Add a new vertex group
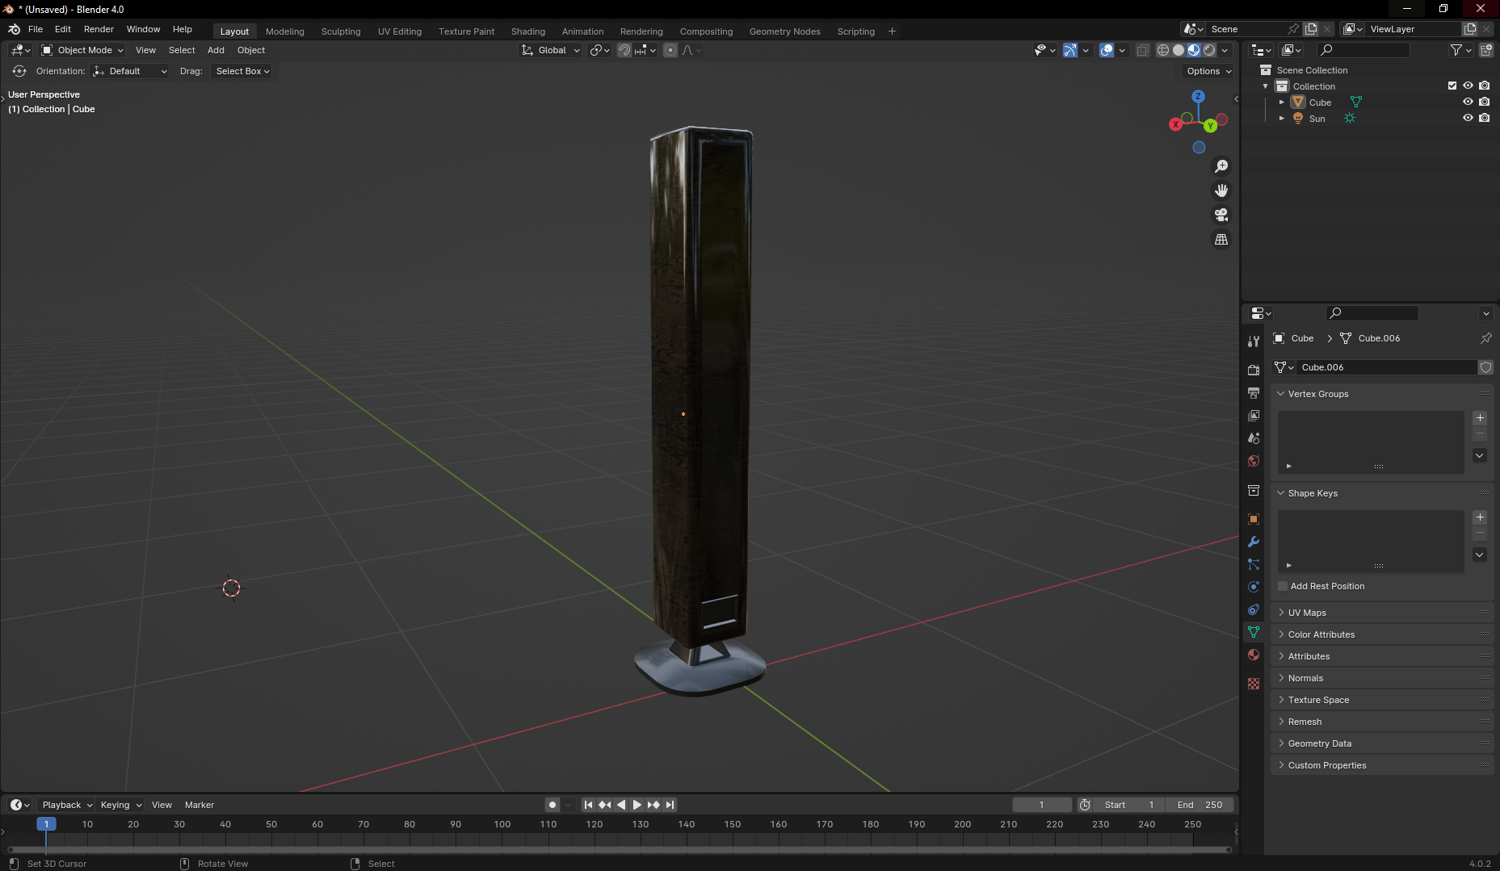 1479,418
